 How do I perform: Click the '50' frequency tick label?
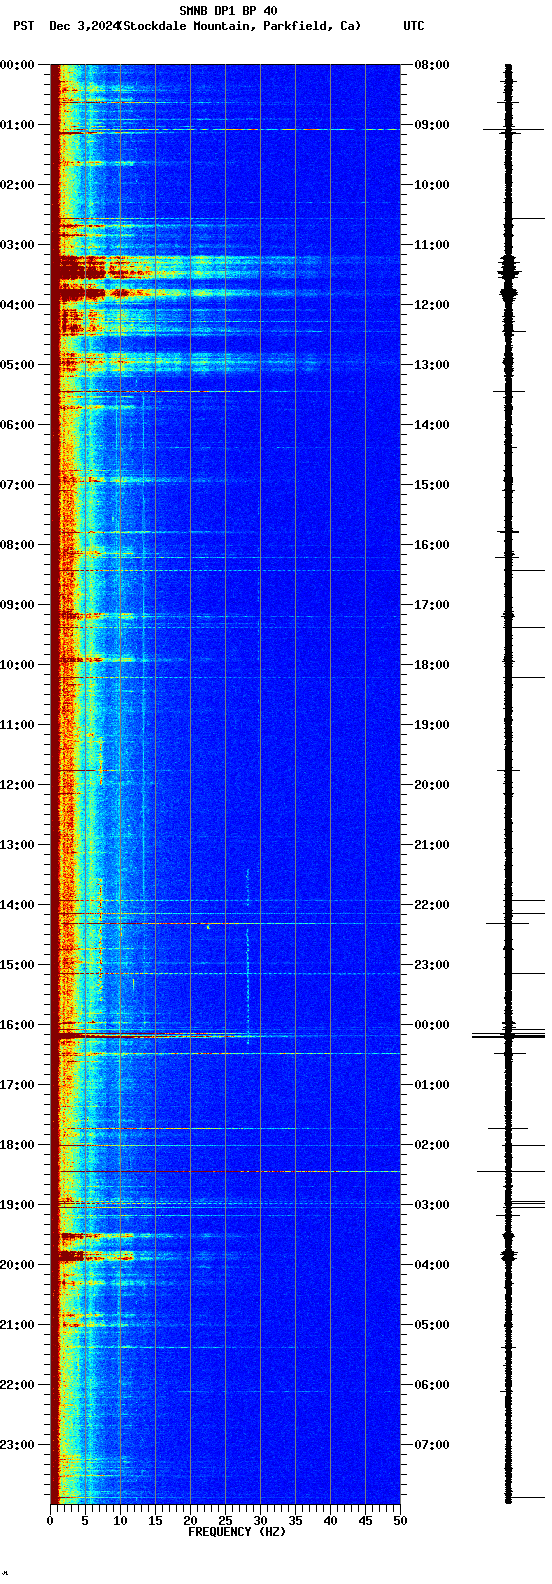(400, 1521)
